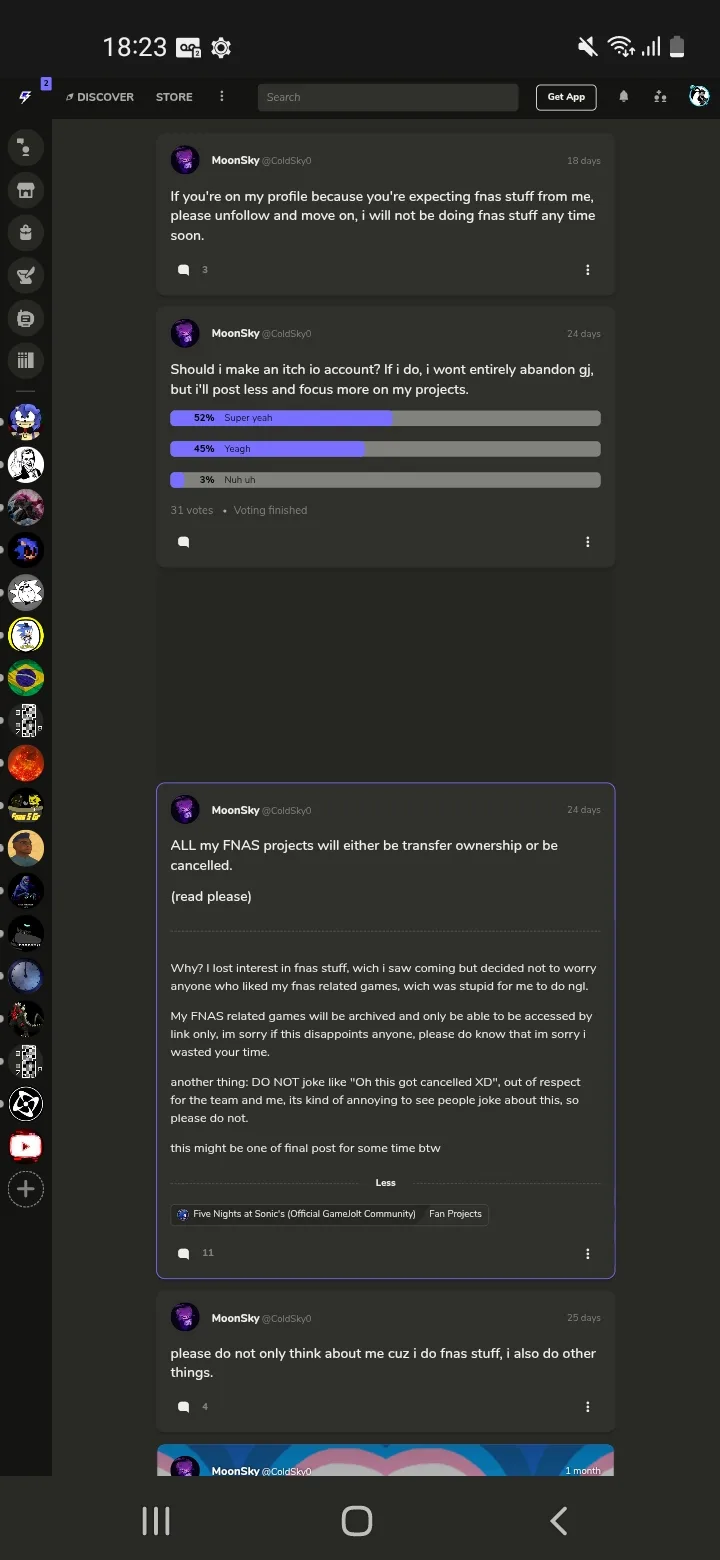Click the Get App button

[x=566, y=97]
